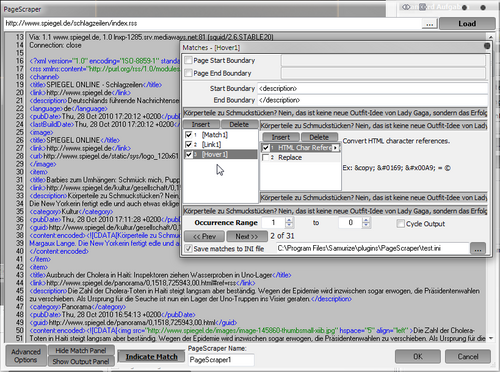Click Hide Match Panel button
The height and width of the screenshot is (372, 500).
pyautogui.click(x=81, y=351)
